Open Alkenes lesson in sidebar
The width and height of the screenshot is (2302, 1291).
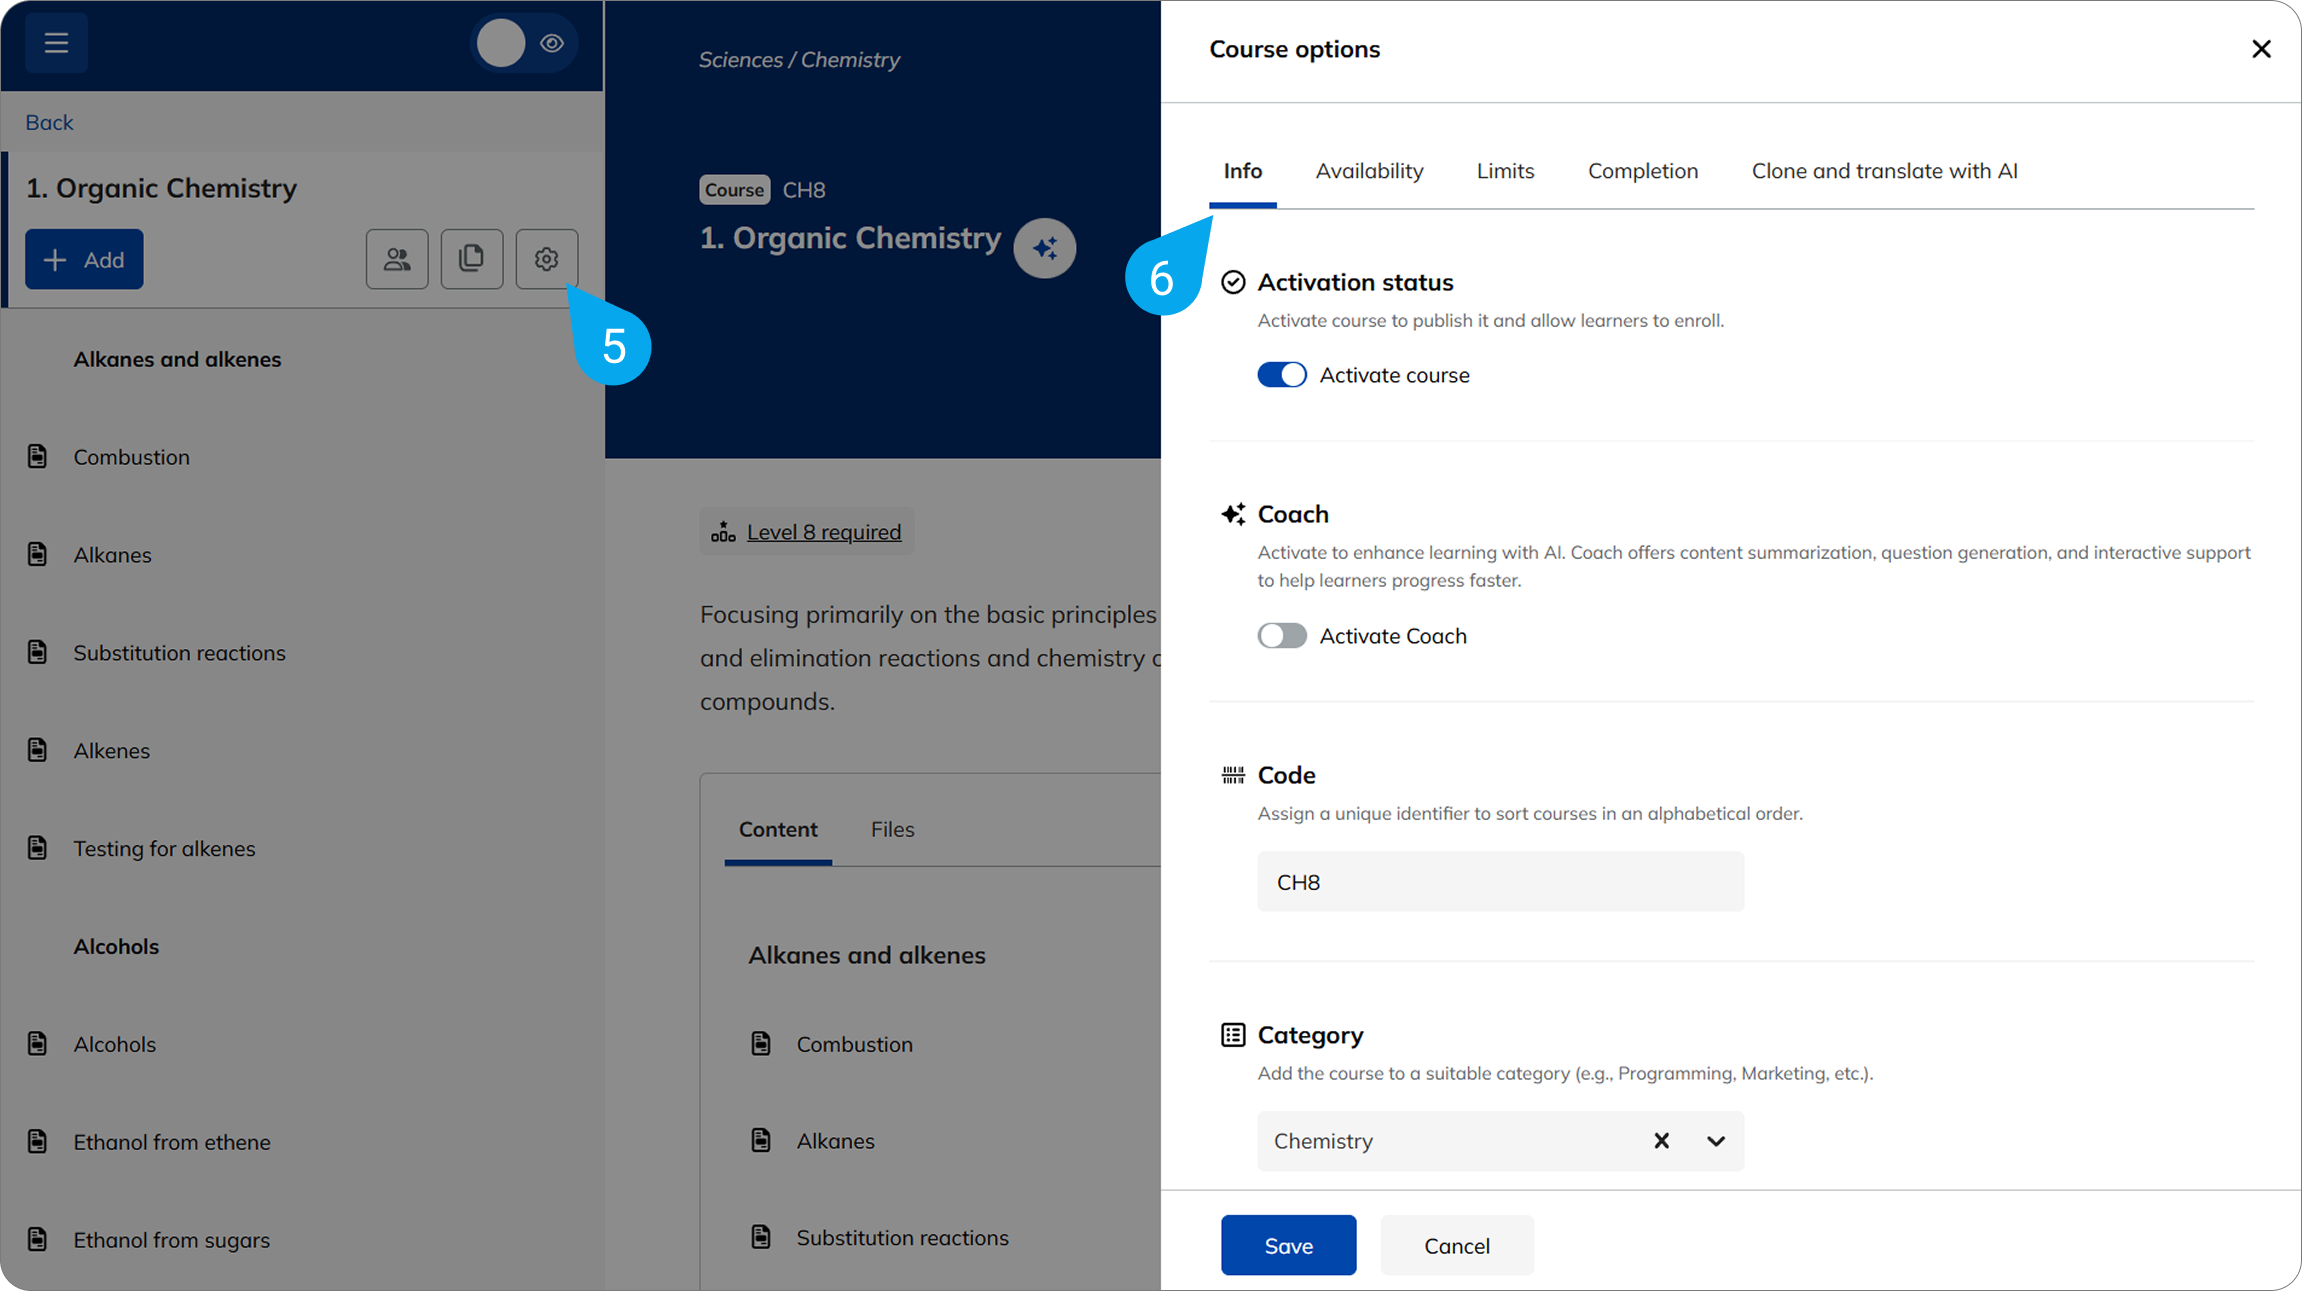pos(111,751)
